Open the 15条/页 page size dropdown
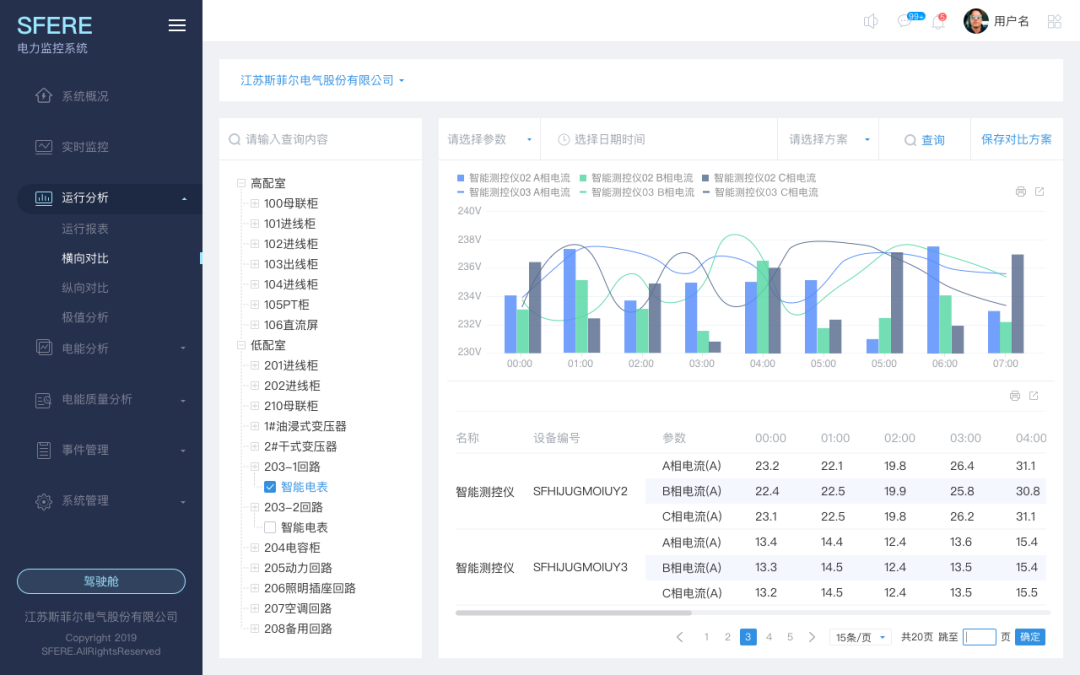1080x675 pixels. pos(860,637)
